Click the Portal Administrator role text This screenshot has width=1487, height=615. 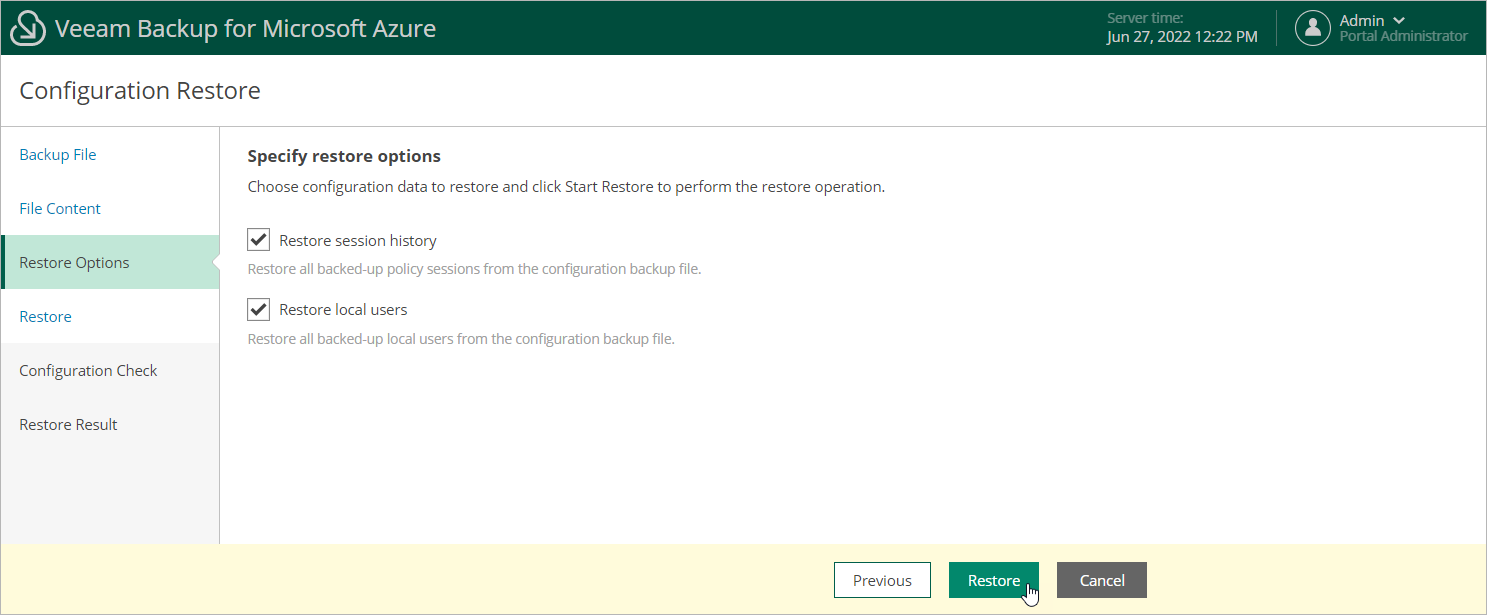[x=1404, y=36]
